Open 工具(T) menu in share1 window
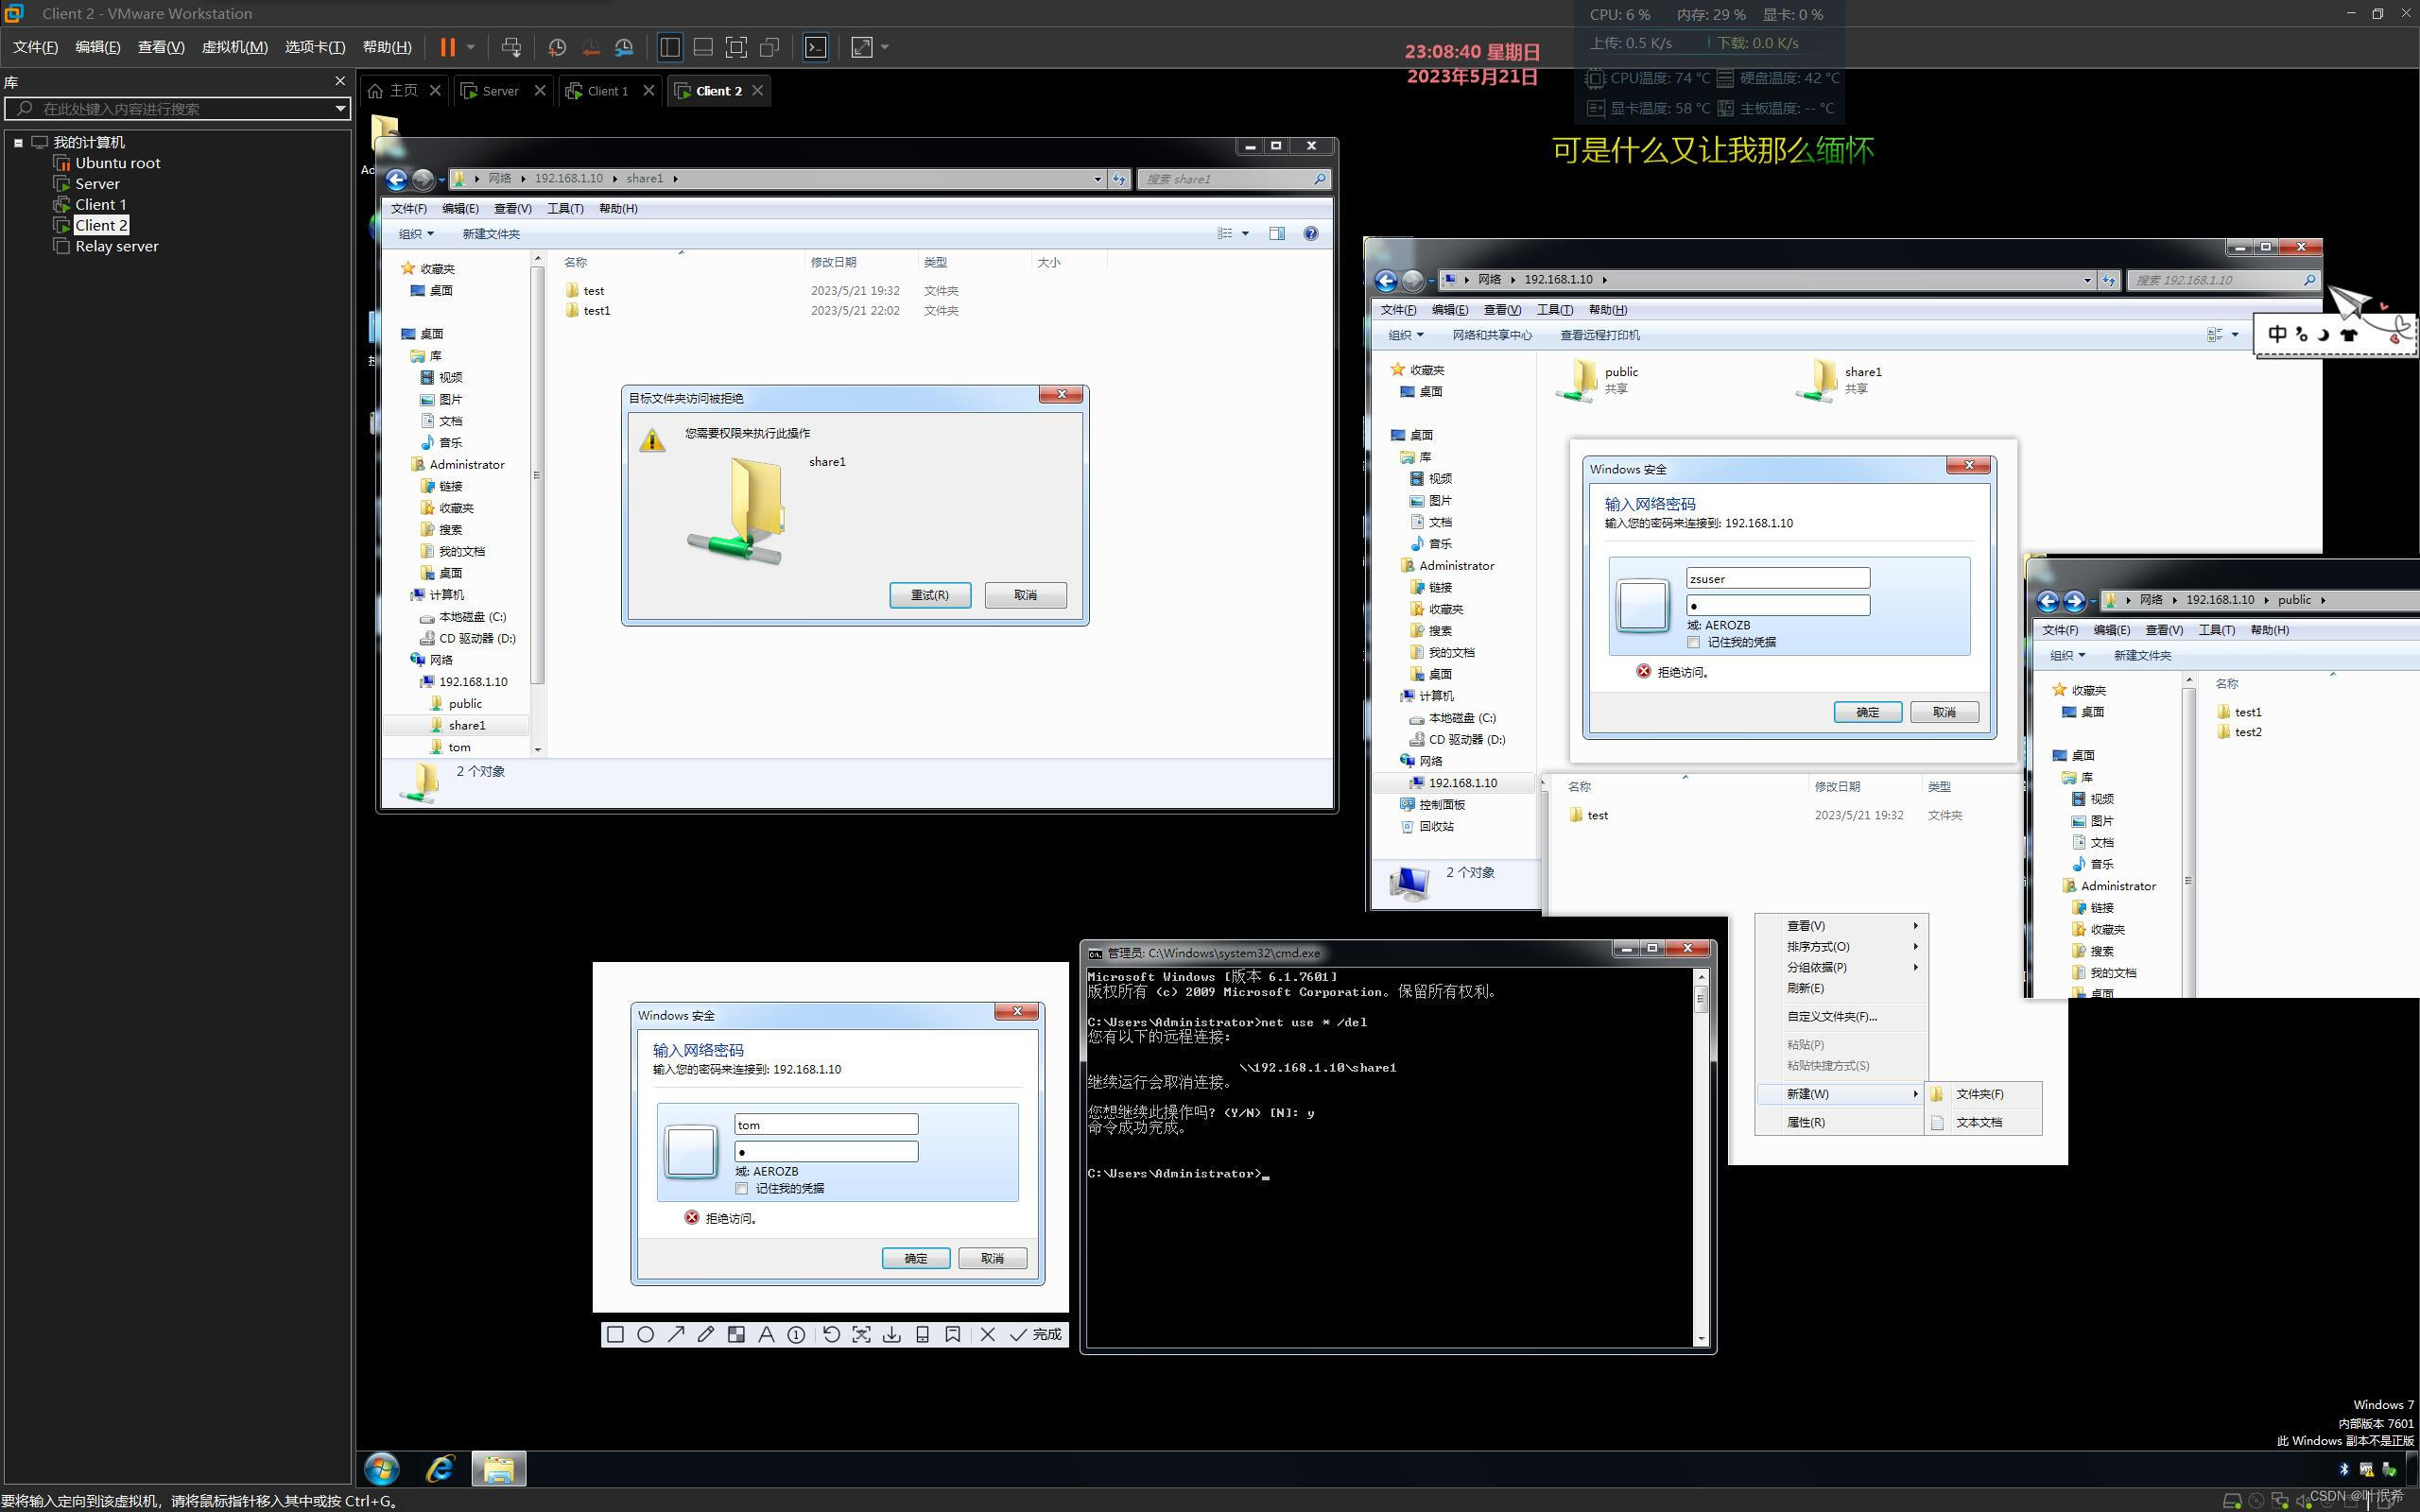The image size is (2420, 1512). point(565,208)
